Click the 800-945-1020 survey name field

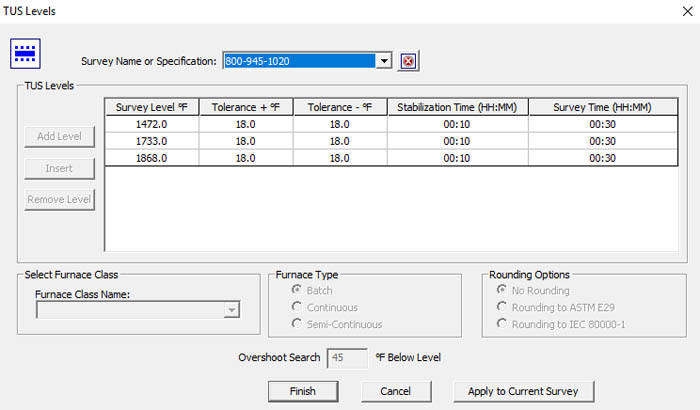click(x=299, y=61)
